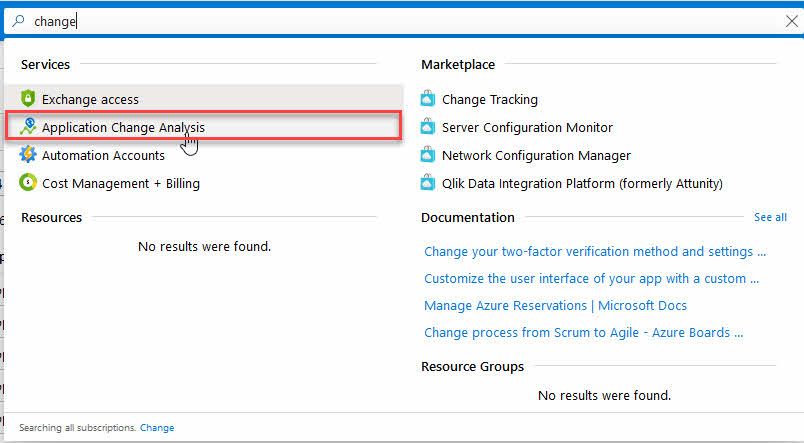This screenshot has width=804, height=443.
Task: Click the Automation Accounts gear icon
Action: (28, 155)
